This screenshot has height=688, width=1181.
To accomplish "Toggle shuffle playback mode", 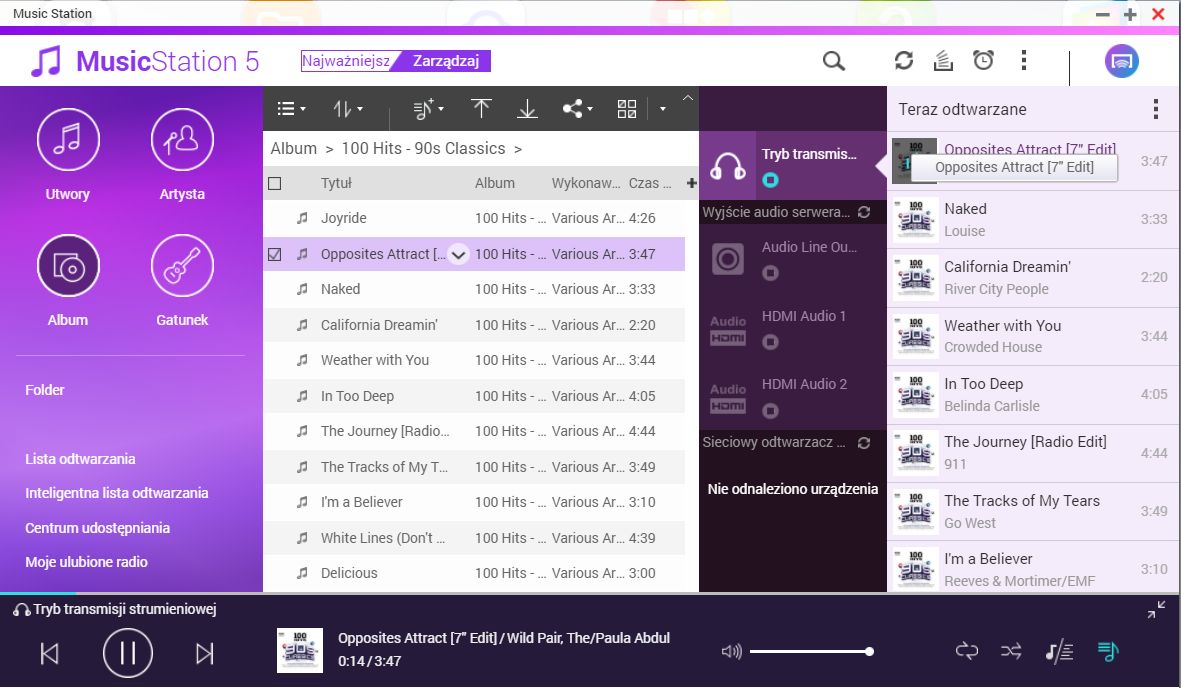I will tap(1011, 651).
